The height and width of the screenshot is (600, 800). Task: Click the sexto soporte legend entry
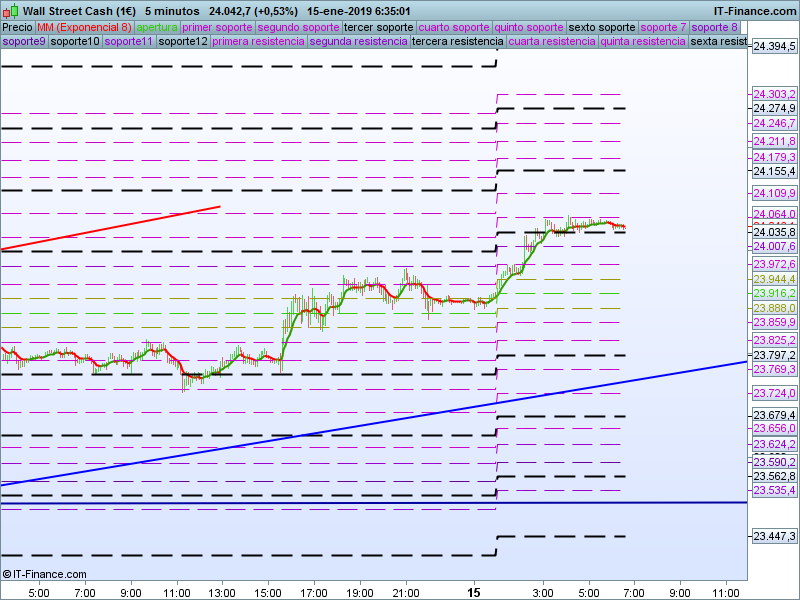[x=602, y=28]
